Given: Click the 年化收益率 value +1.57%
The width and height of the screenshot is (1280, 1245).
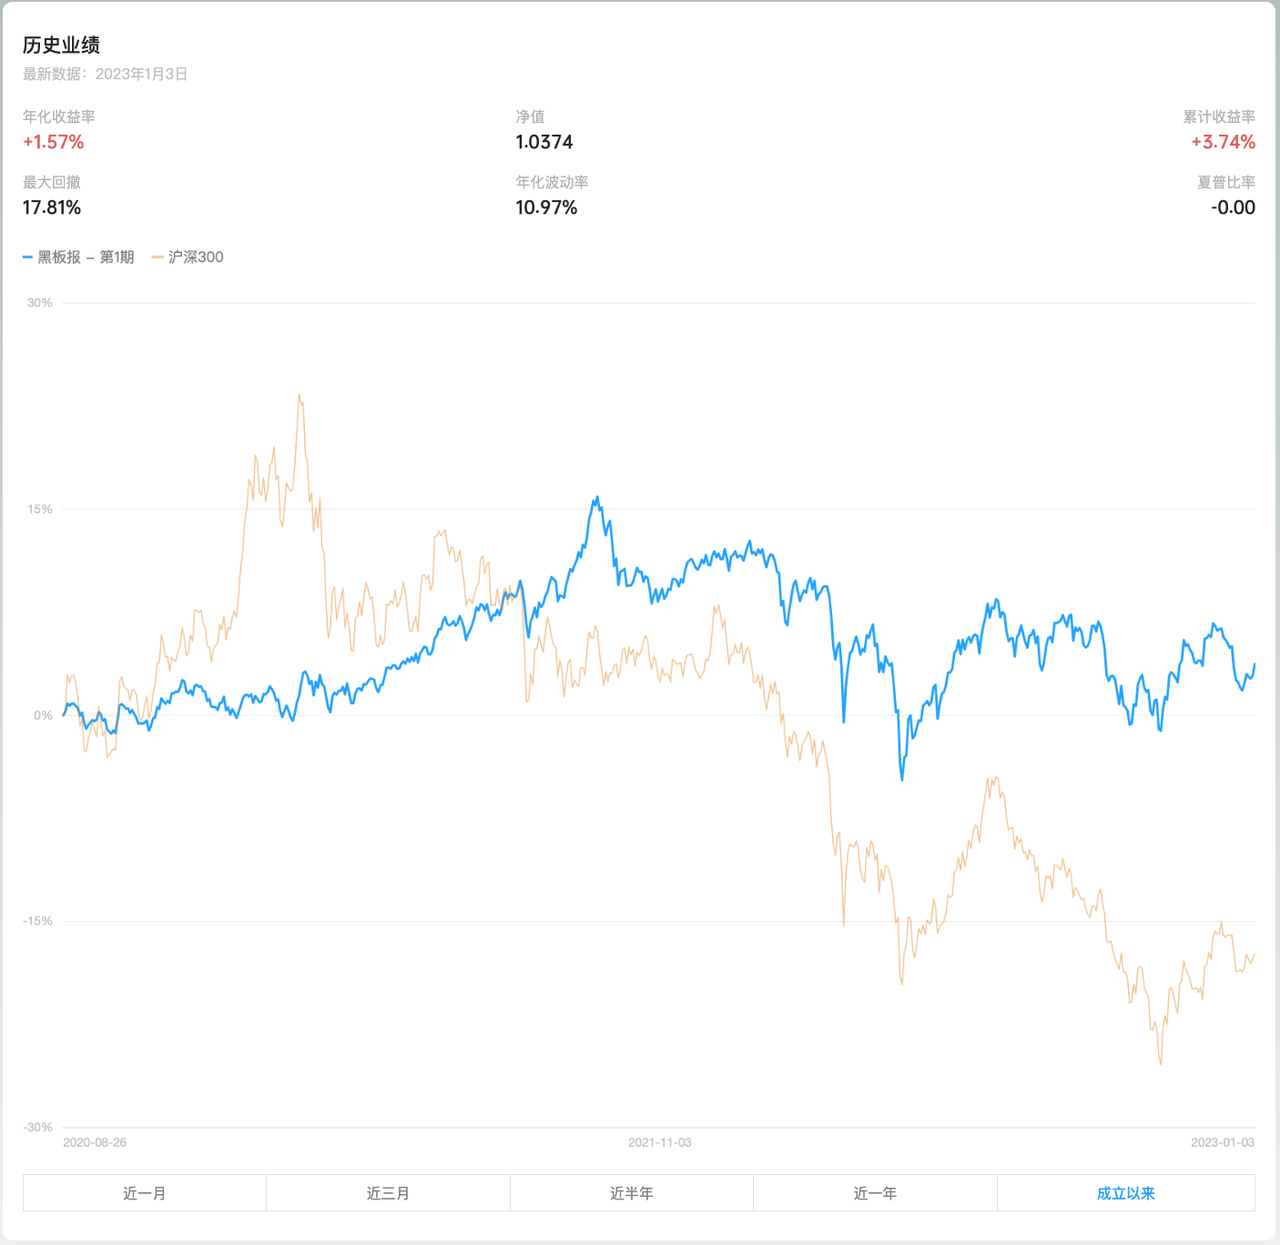Looking at the screenshot, I should (x=53, y=142).
